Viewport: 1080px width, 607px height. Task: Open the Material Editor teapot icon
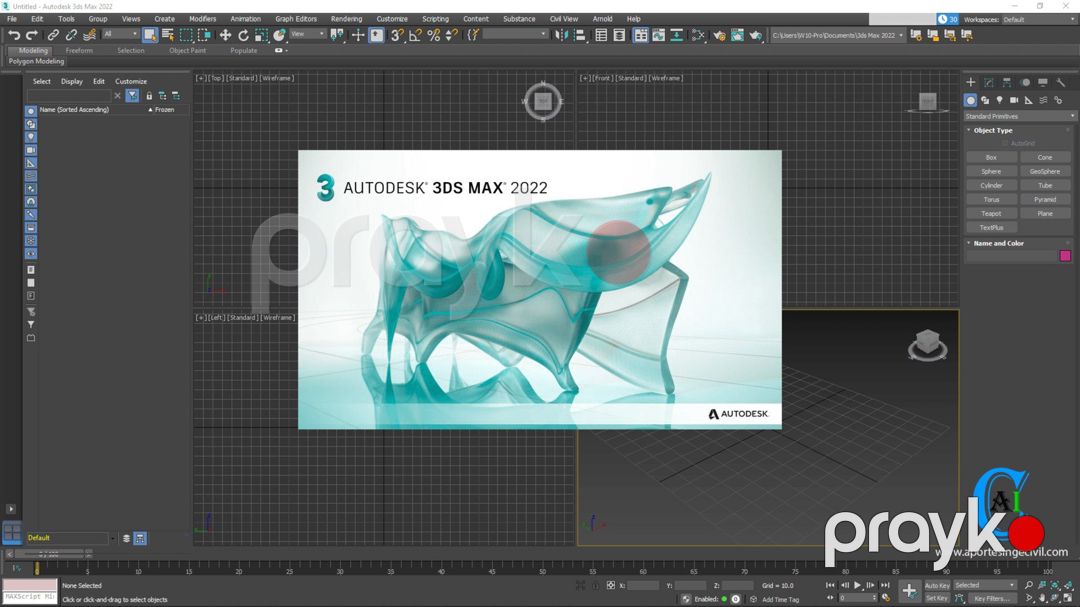click(698, 35)
